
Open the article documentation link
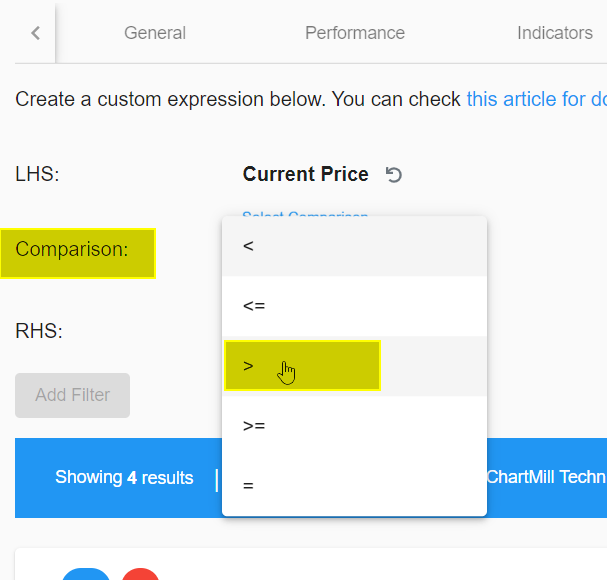click(x=537, y=99)
